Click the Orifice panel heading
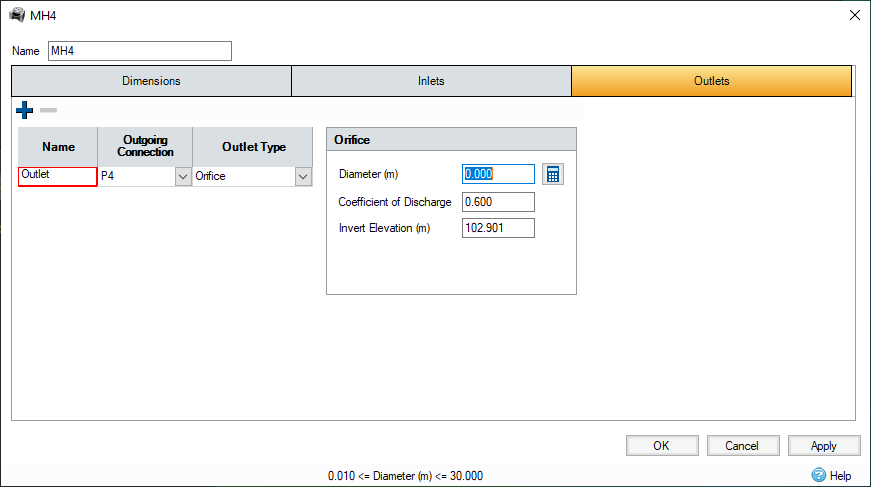The image size is (871, 487). pyautogui.click(x=452, y=139)
